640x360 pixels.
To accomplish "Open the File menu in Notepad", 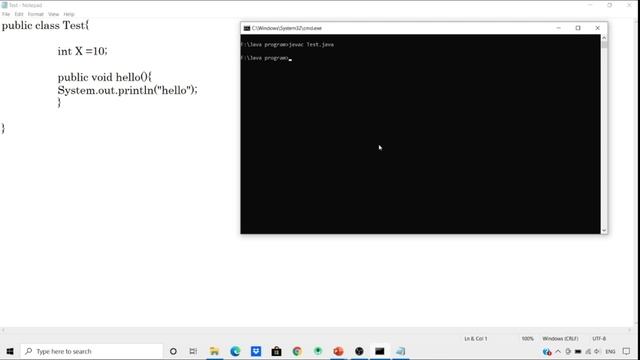I will 6,14.
